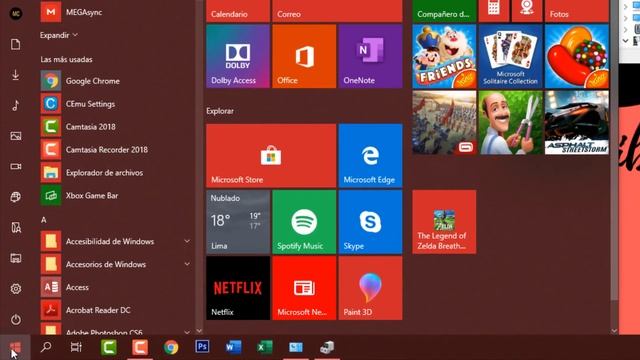Viewport: 640px width, 360px height.
Task: Open the Fotos tile
Action: click(577, 11)
